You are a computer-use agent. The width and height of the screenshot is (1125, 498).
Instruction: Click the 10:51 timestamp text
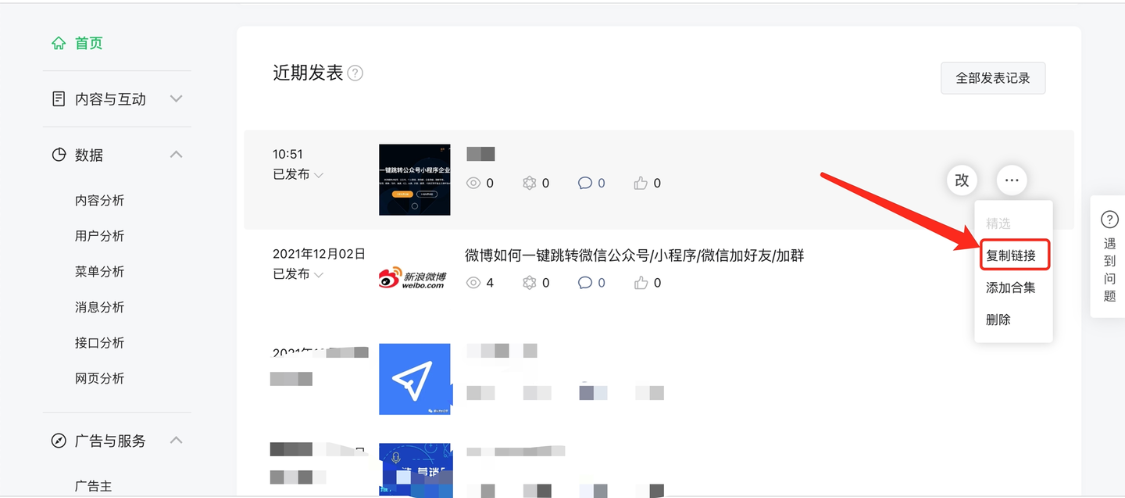[x=288, y=154]
